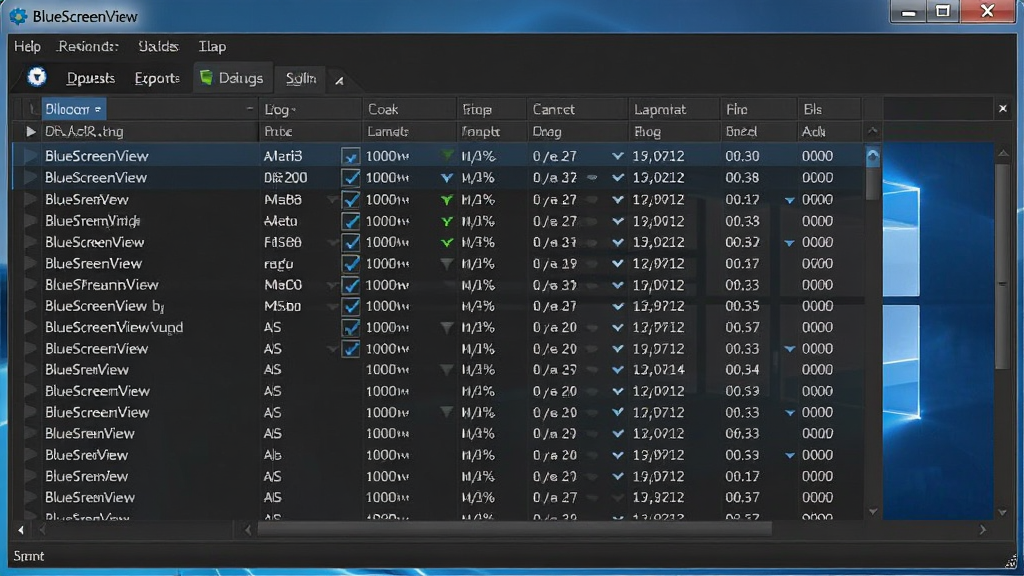Screen dimensions: 1024x576
Task: Click the Smnt status bar text
Action: [x=29, y=556]
